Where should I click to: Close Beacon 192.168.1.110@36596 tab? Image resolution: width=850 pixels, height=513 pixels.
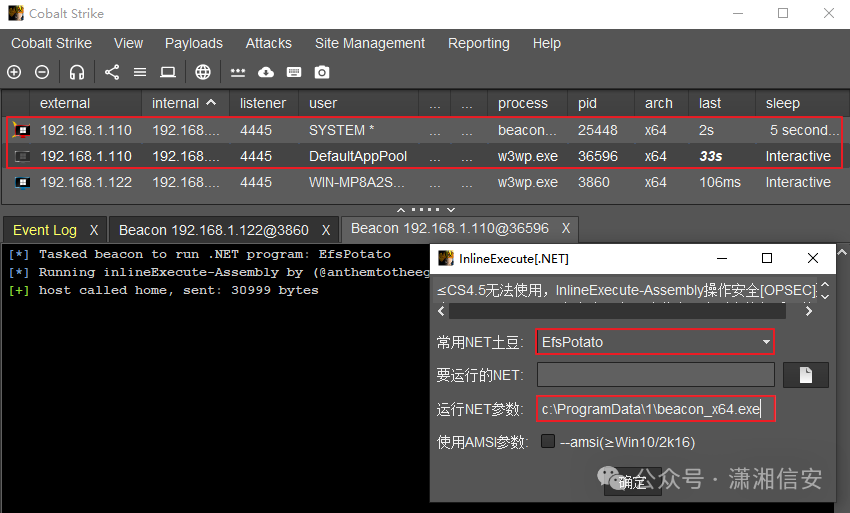point(566,228)
